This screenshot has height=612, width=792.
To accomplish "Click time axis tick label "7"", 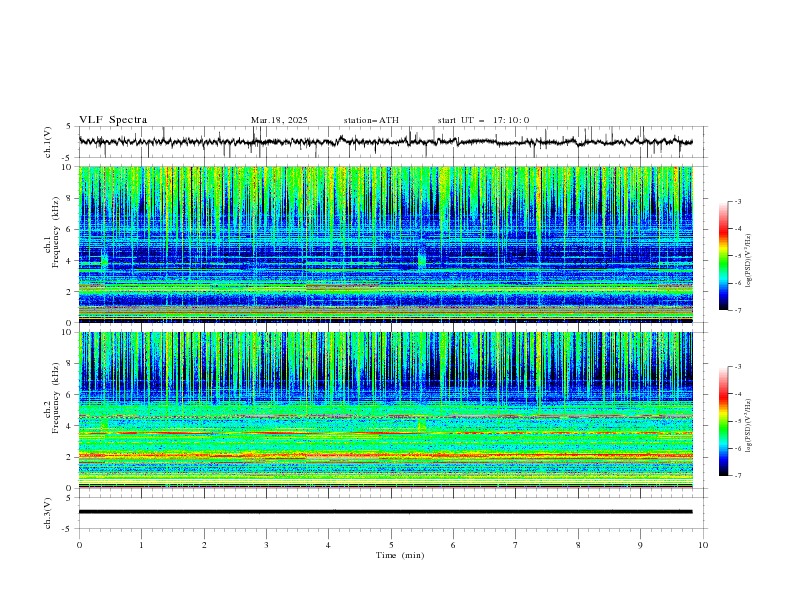I will pyautogui.click(x=516, y=545).
